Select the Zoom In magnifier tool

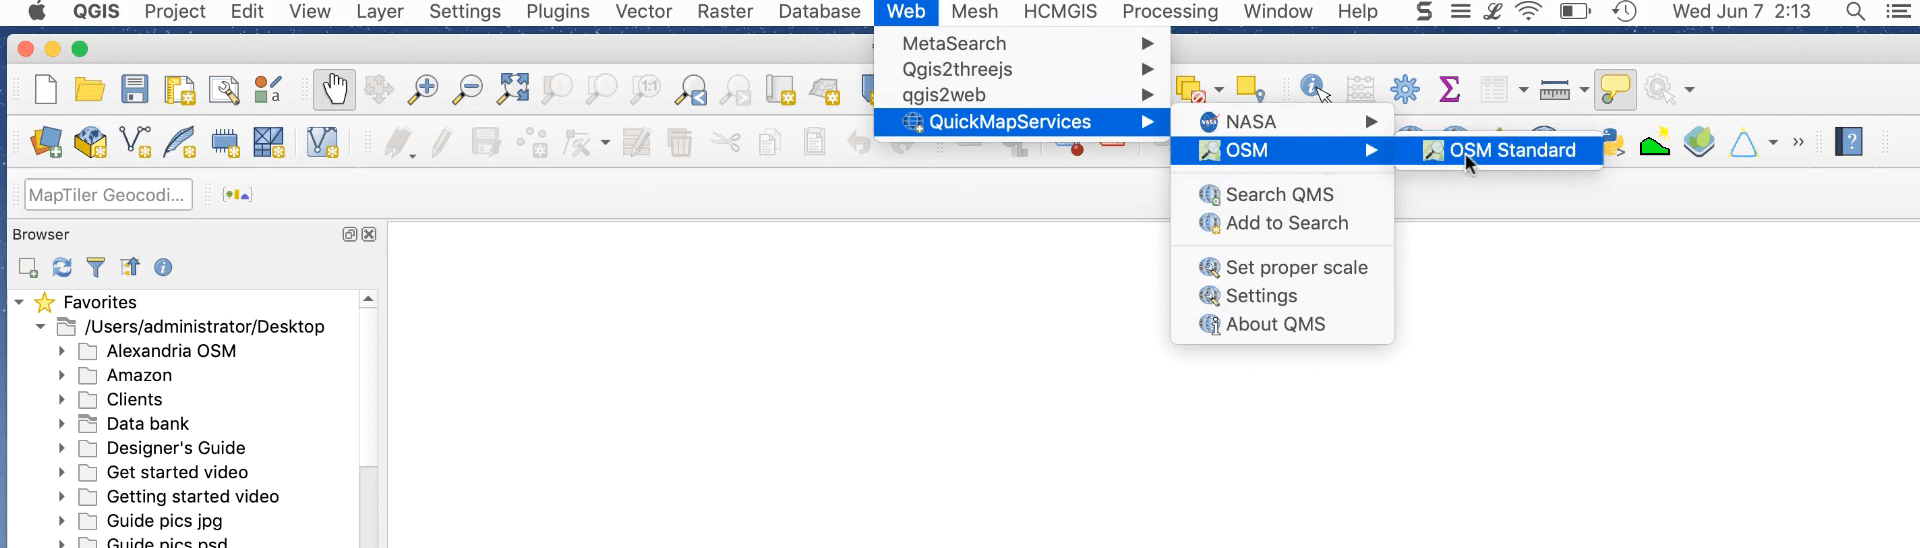pos(423,90)
